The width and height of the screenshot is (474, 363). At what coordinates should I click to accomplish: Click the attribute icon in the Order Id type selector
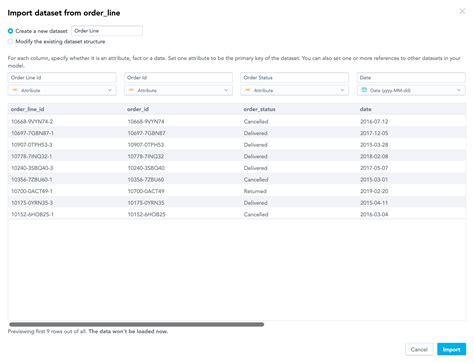[131, 90]
